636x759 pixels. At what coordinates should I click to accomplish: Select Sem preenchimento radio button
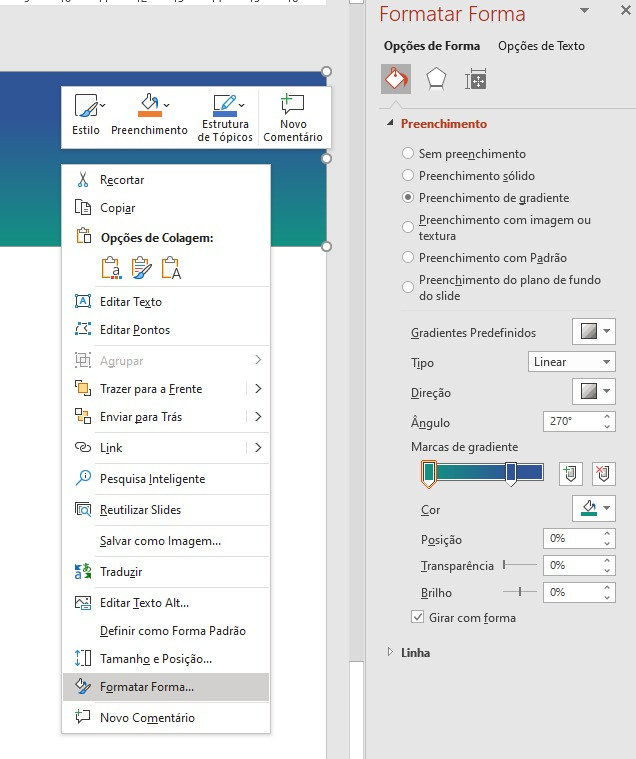(x=408, y=153)
